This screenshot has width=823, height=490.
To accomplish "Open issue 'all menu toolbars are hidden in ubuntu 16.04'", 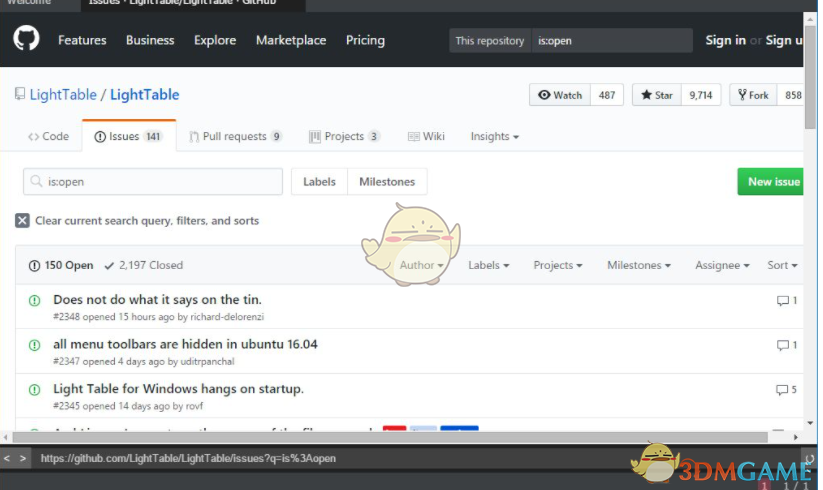I will click(x=185, y=344).
